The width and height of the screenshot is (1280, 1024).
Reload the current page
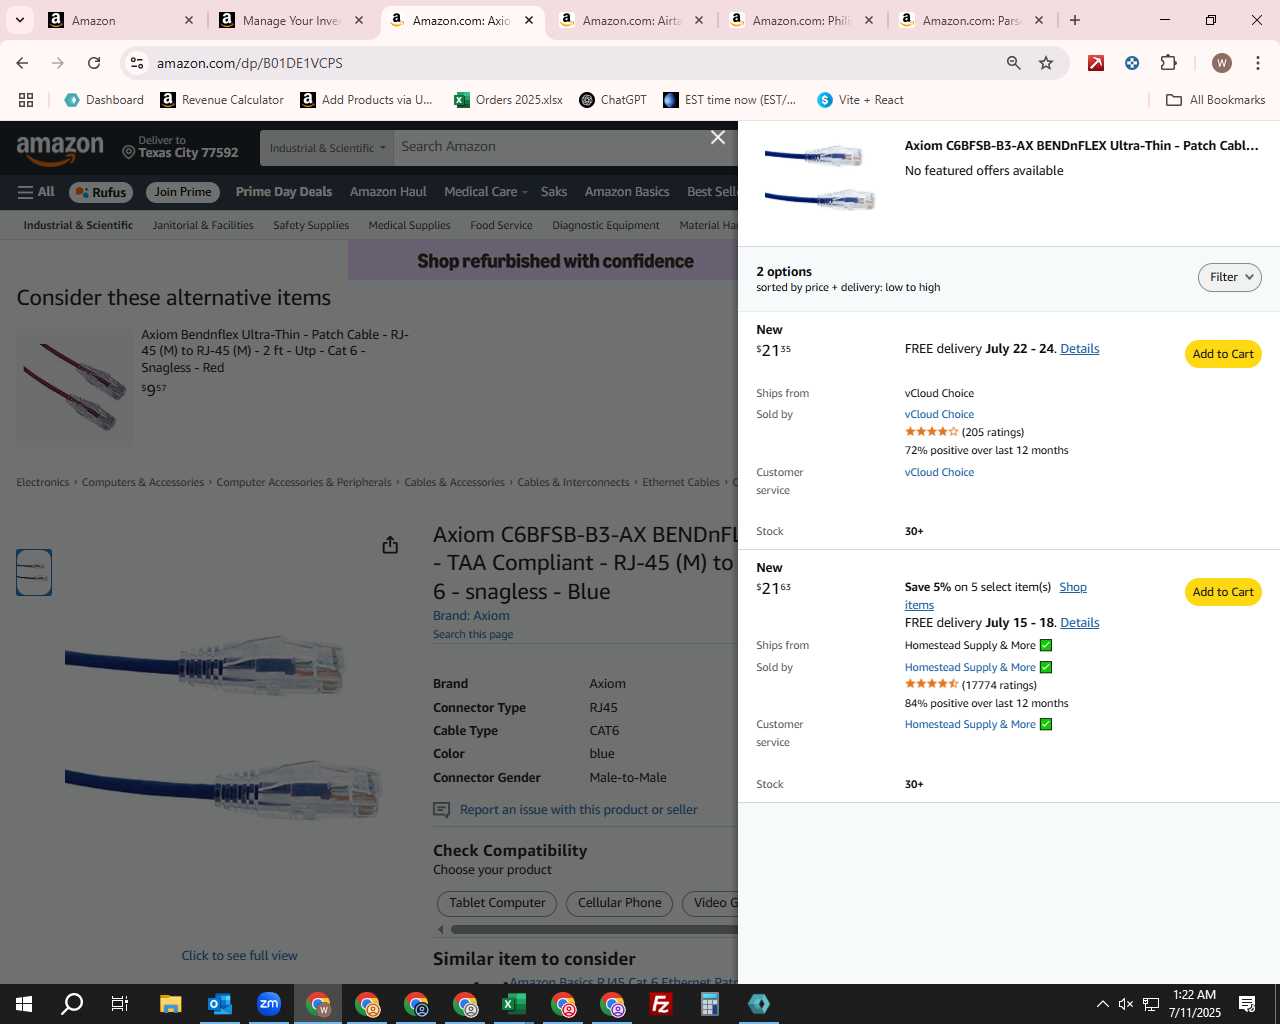[x=94, y=63]
